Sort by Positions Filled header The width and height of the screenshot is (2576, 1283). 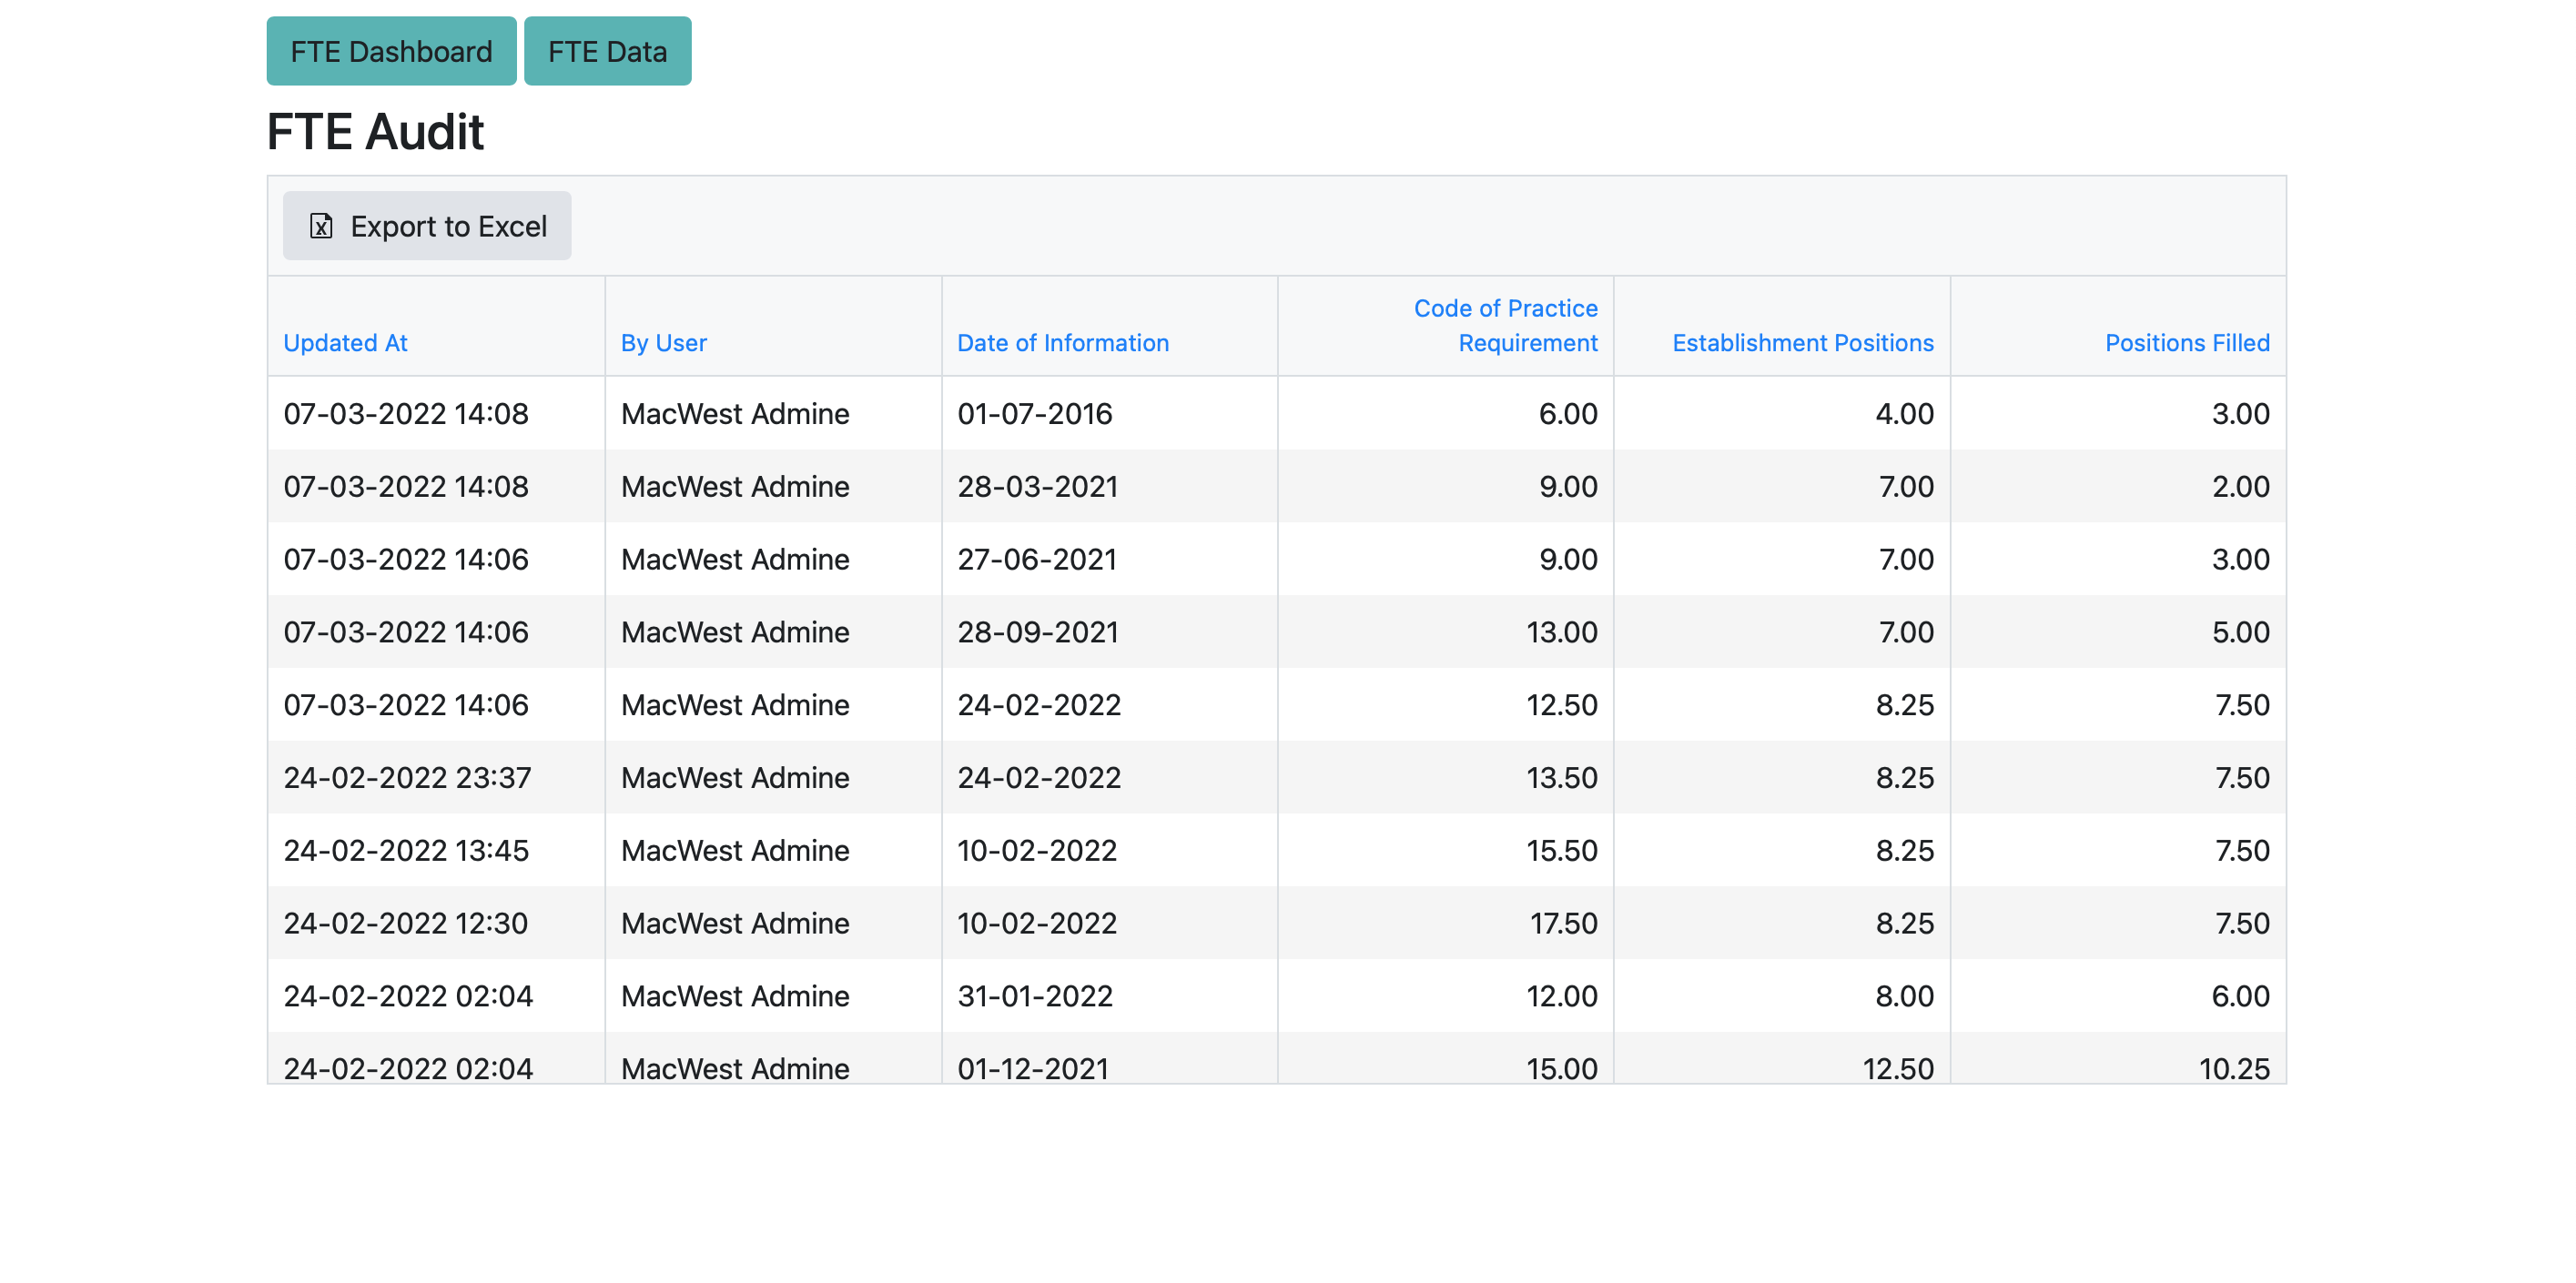[x=2187, y=343]
